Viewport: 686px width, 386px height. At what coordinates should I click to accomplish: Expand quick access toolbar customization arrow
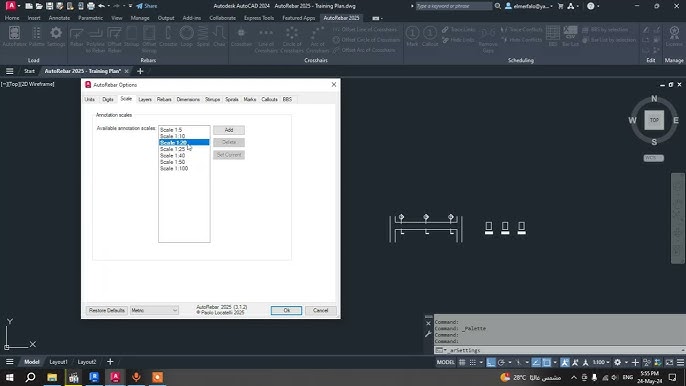click(x=131, y=6)
